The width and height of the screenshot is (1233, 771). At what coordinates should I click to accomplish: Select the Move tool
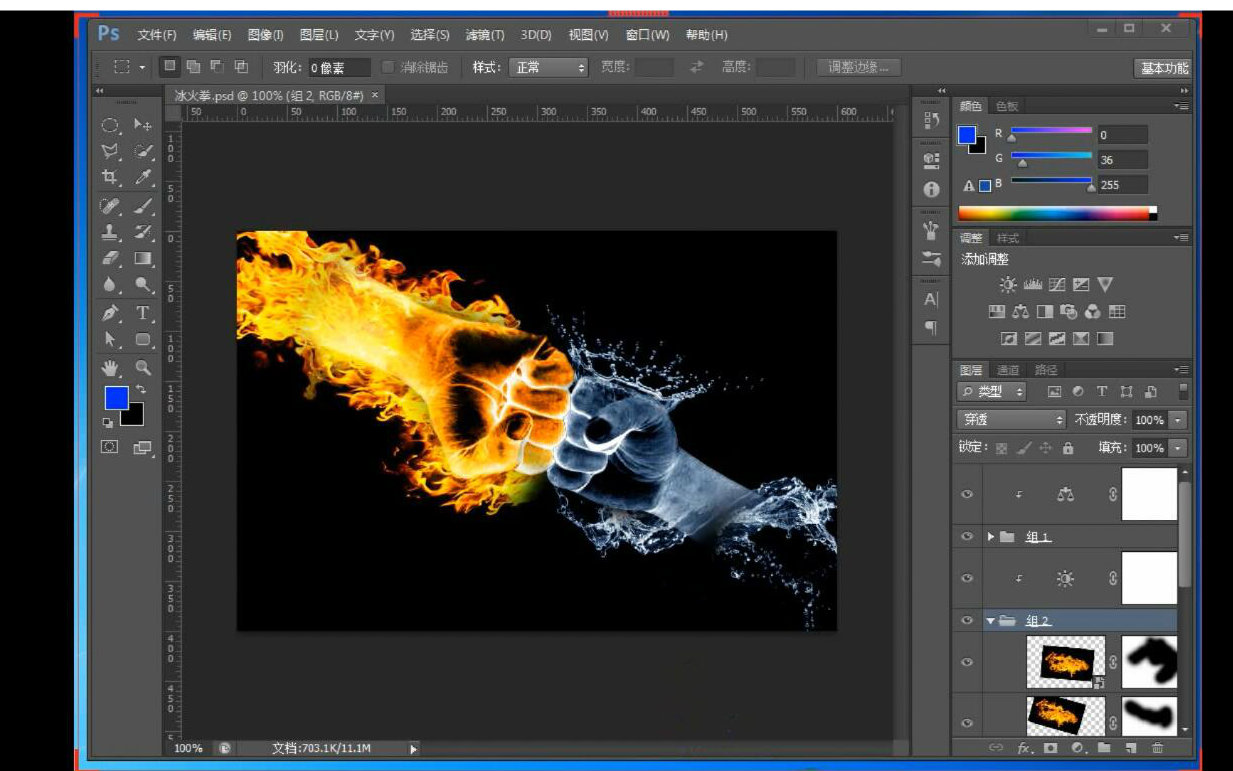[x=143, y=125]
